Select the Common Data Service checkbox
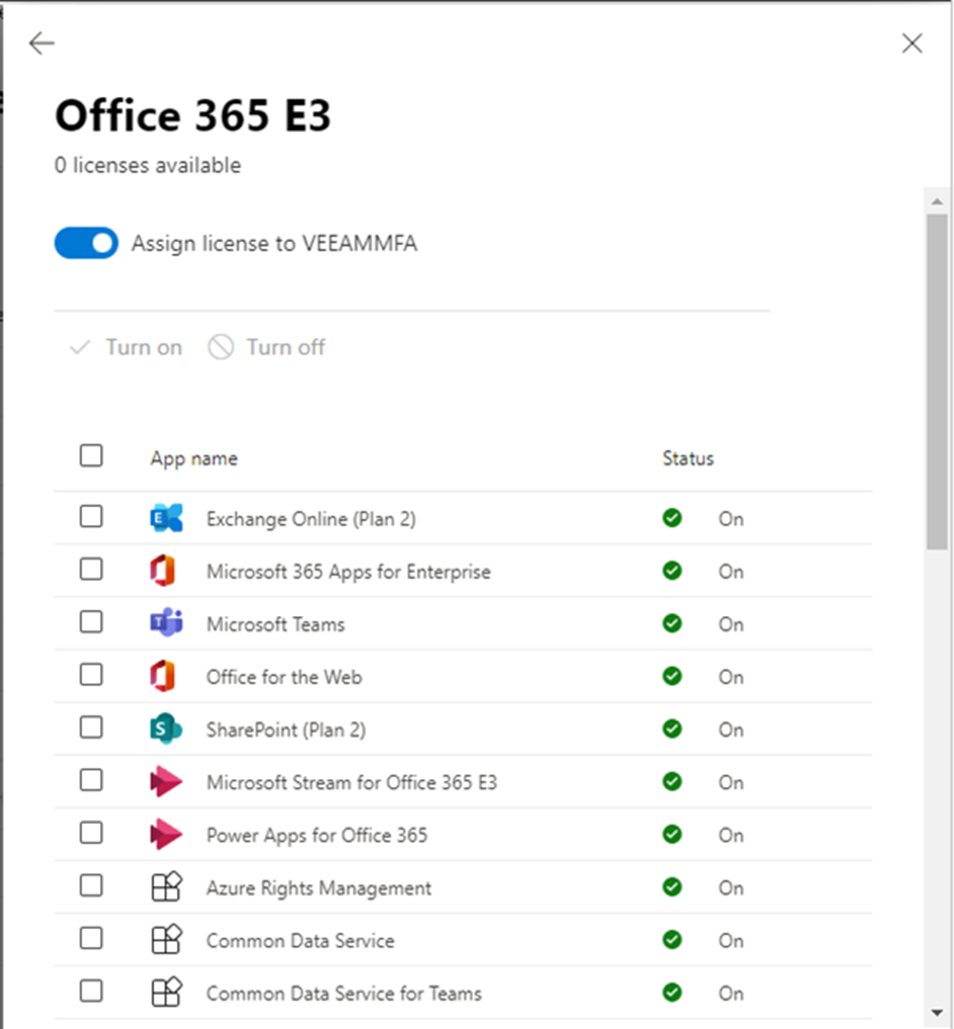Screen dimensions: 954x1029 point(91,938)
